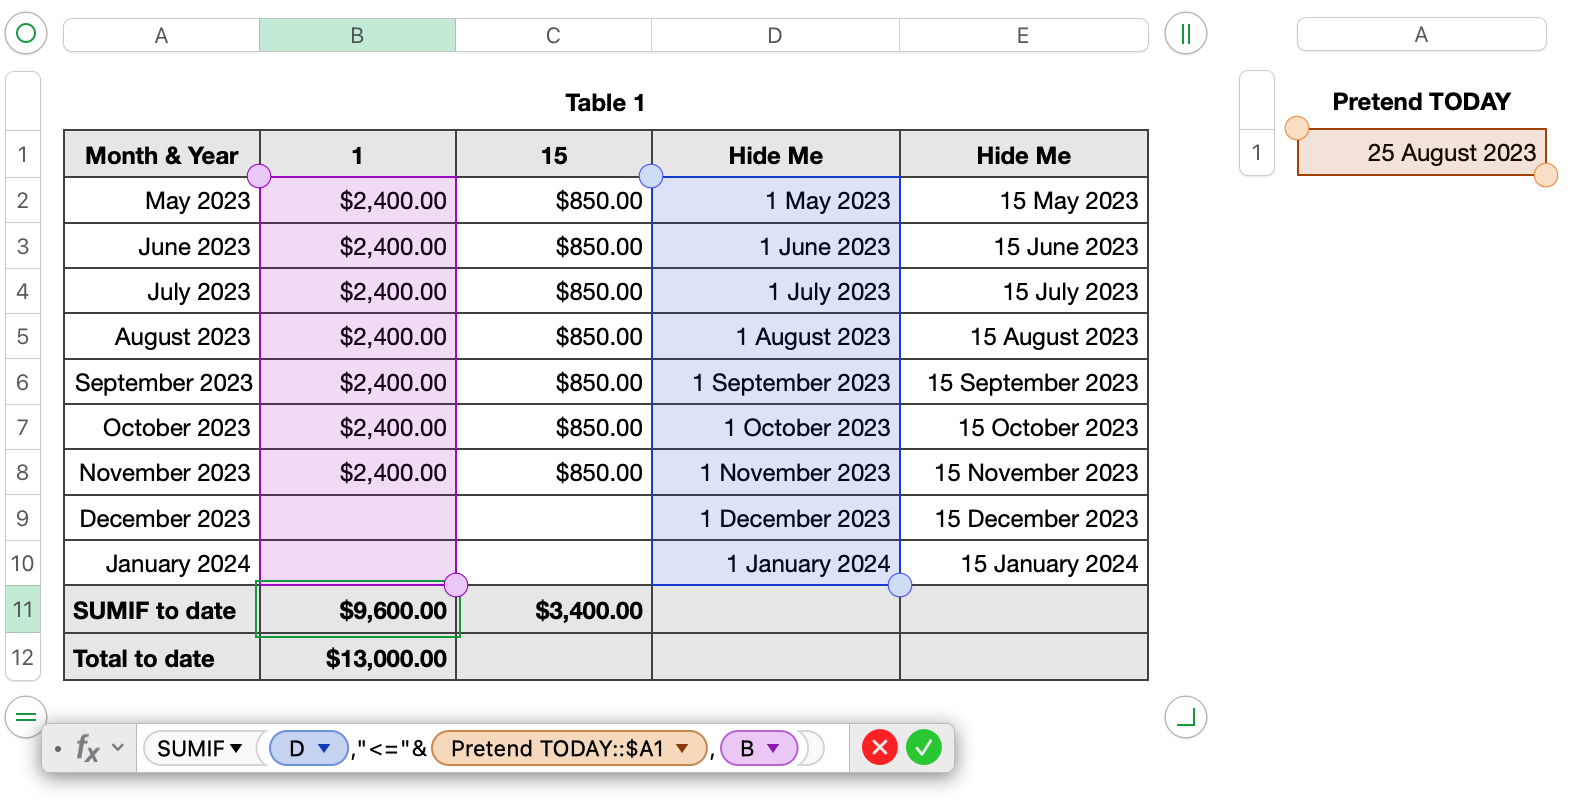1584x810 pixels.
Task: Click the fx function icon
Action: pos(88,748)
